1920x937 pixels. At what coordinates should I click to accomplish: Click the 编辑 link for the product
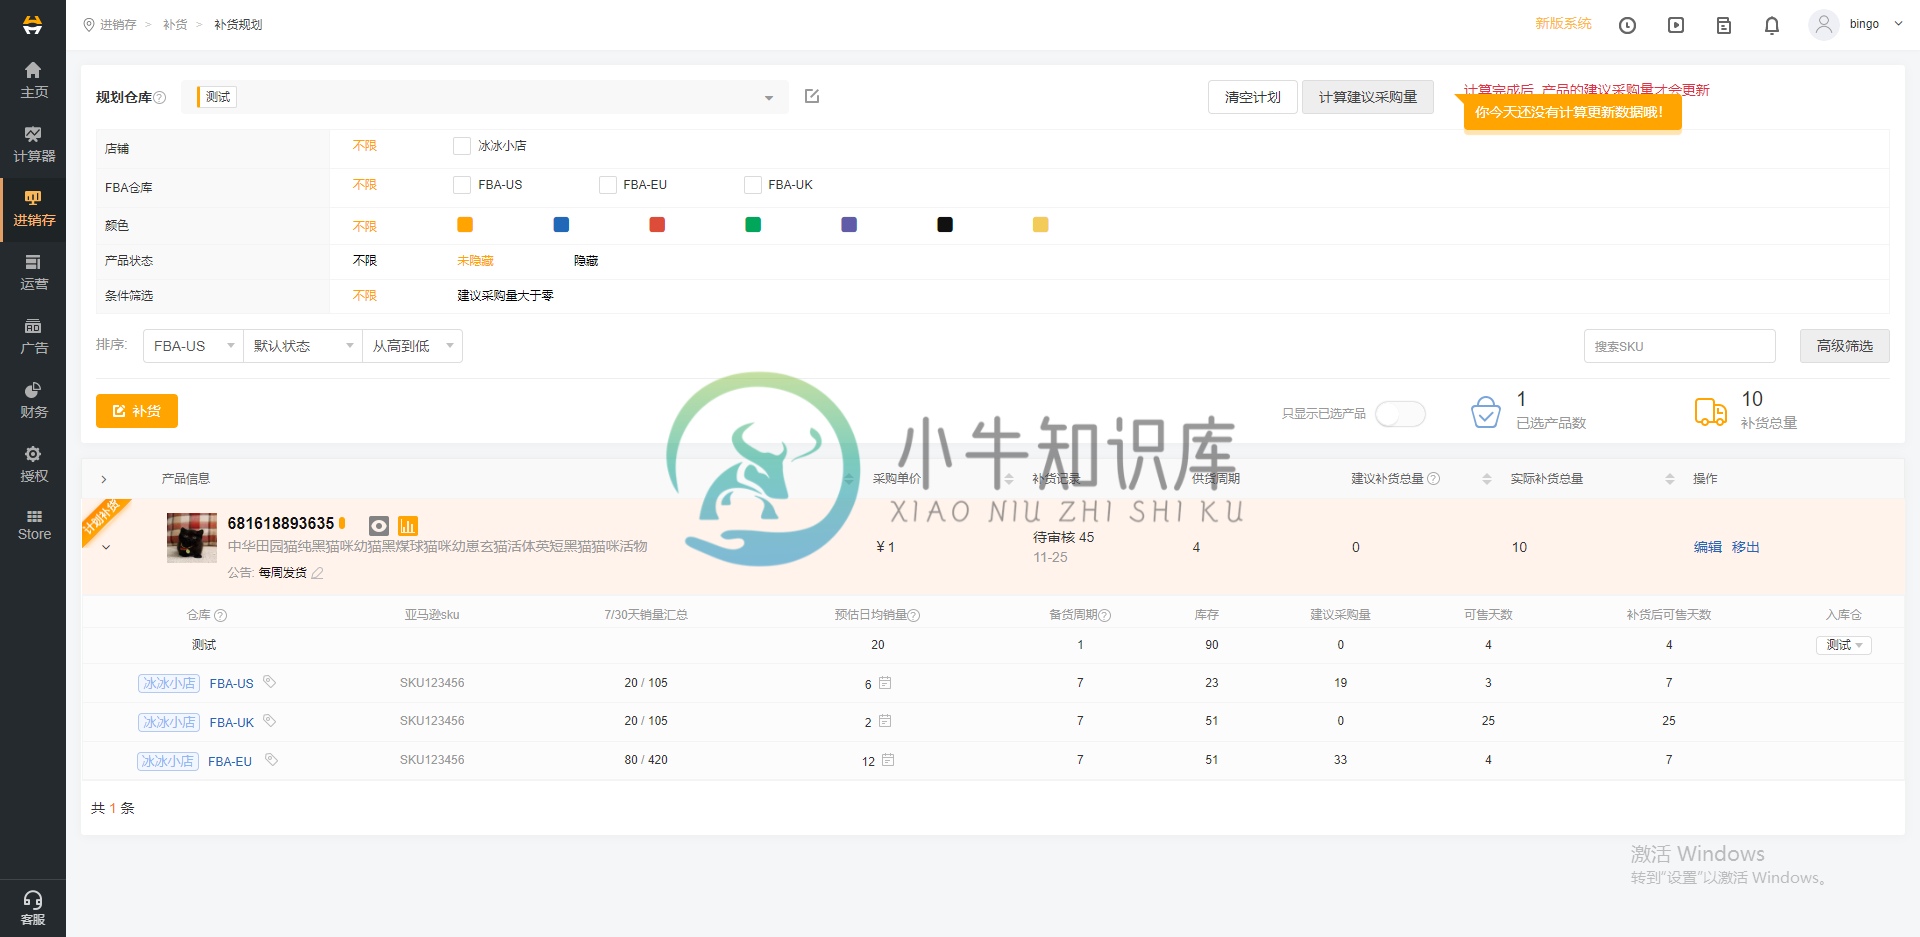coord(1707,547)
